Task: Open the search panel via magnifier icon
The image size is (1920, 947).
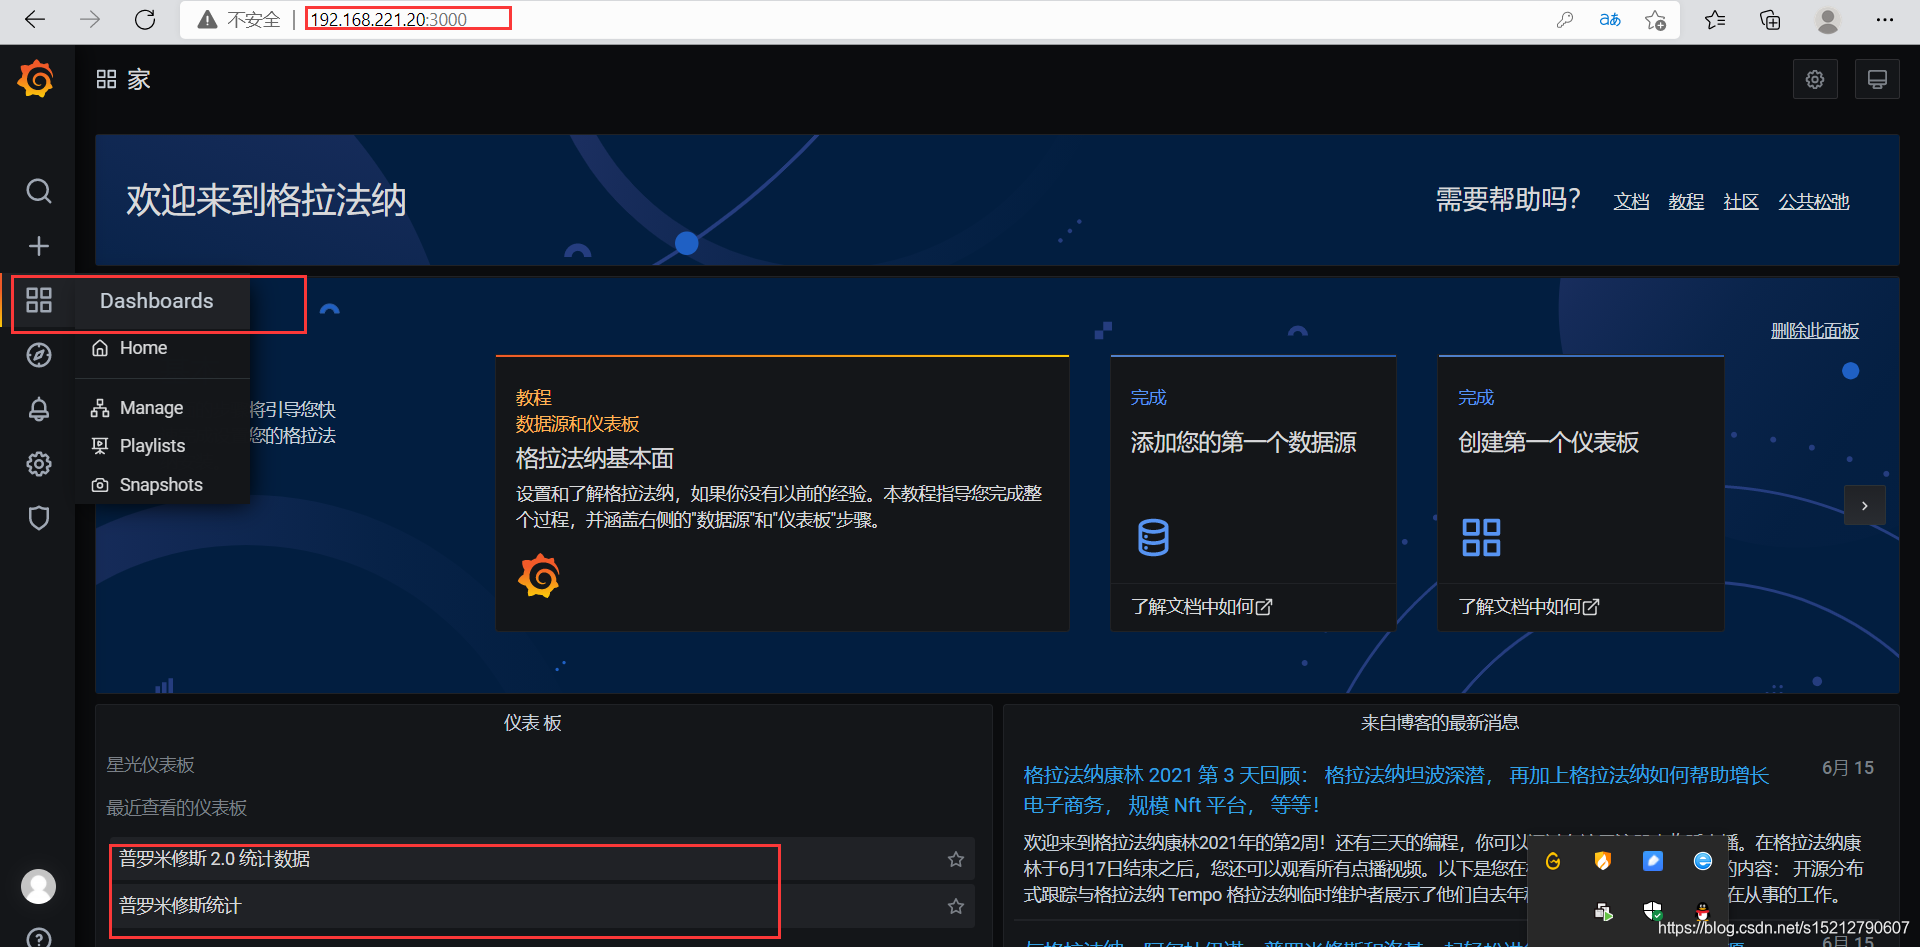Action: coord(38,191)
